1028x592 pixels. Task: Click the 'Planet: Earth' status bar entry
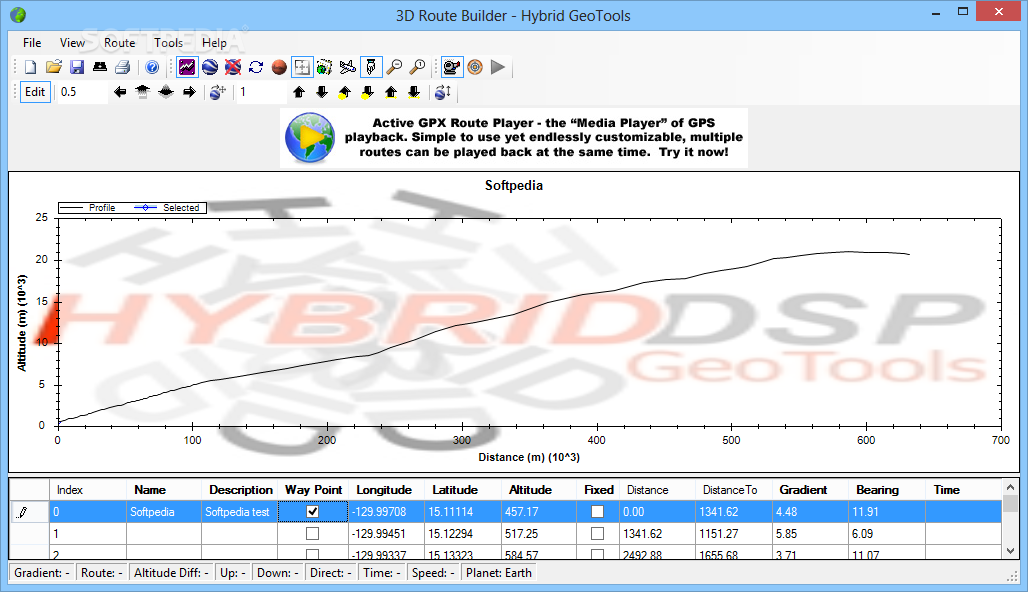pos(499,572)
